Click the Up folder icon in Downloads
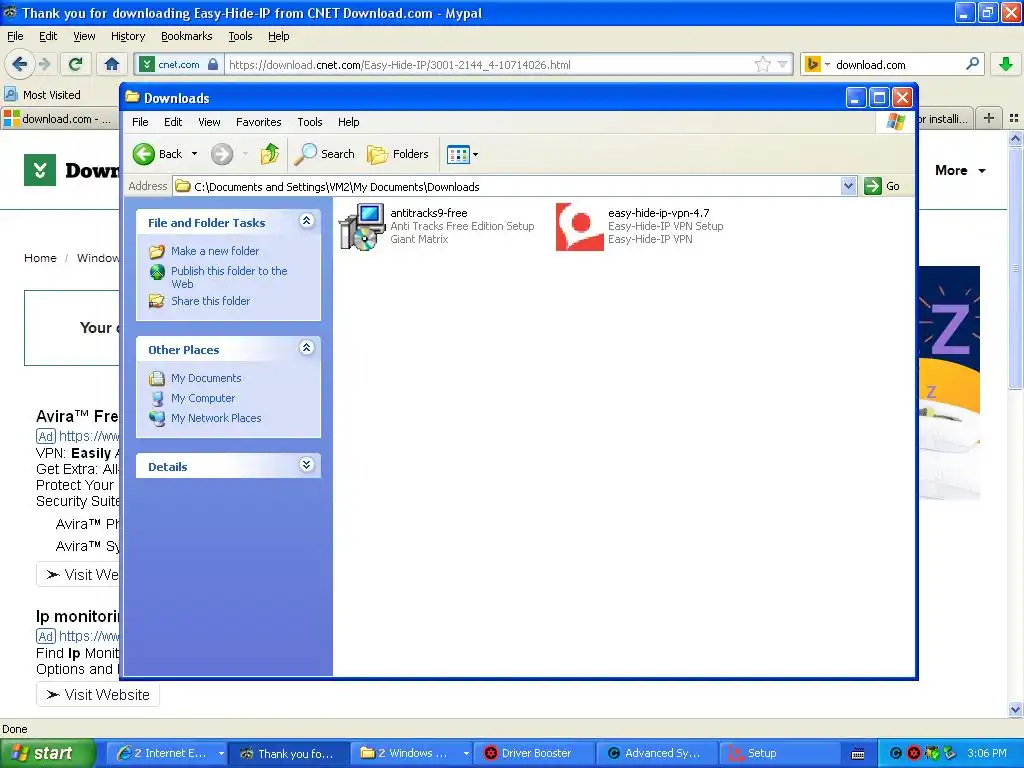Viewport: 1024px width, 768px height. [x=269, y=154]
